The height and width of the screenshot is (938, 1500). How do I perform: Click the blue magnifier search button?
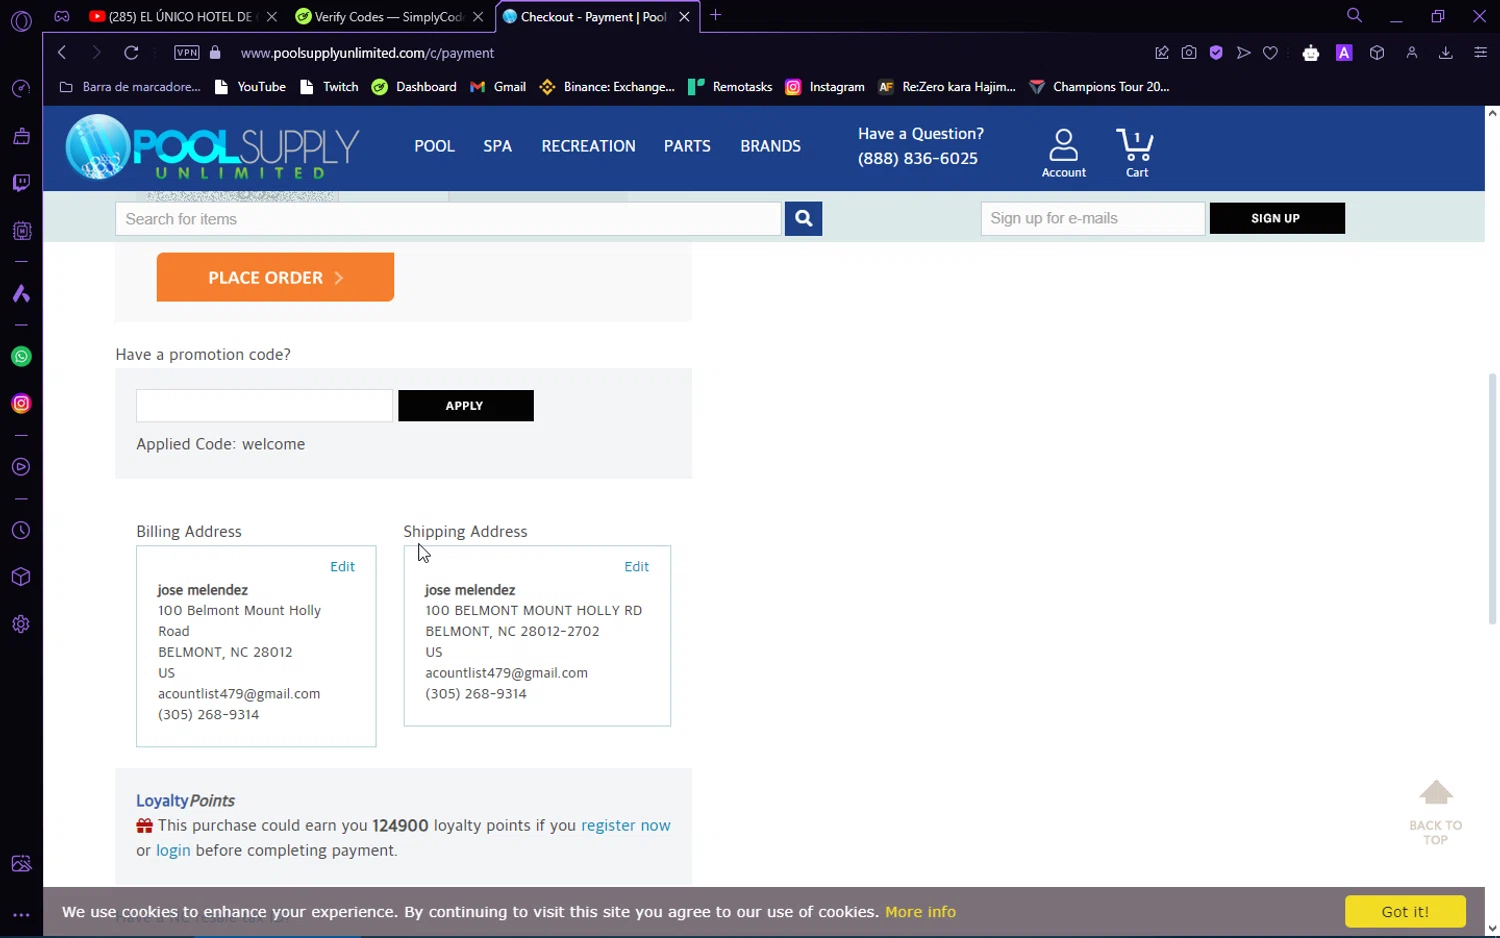(803, 219)
